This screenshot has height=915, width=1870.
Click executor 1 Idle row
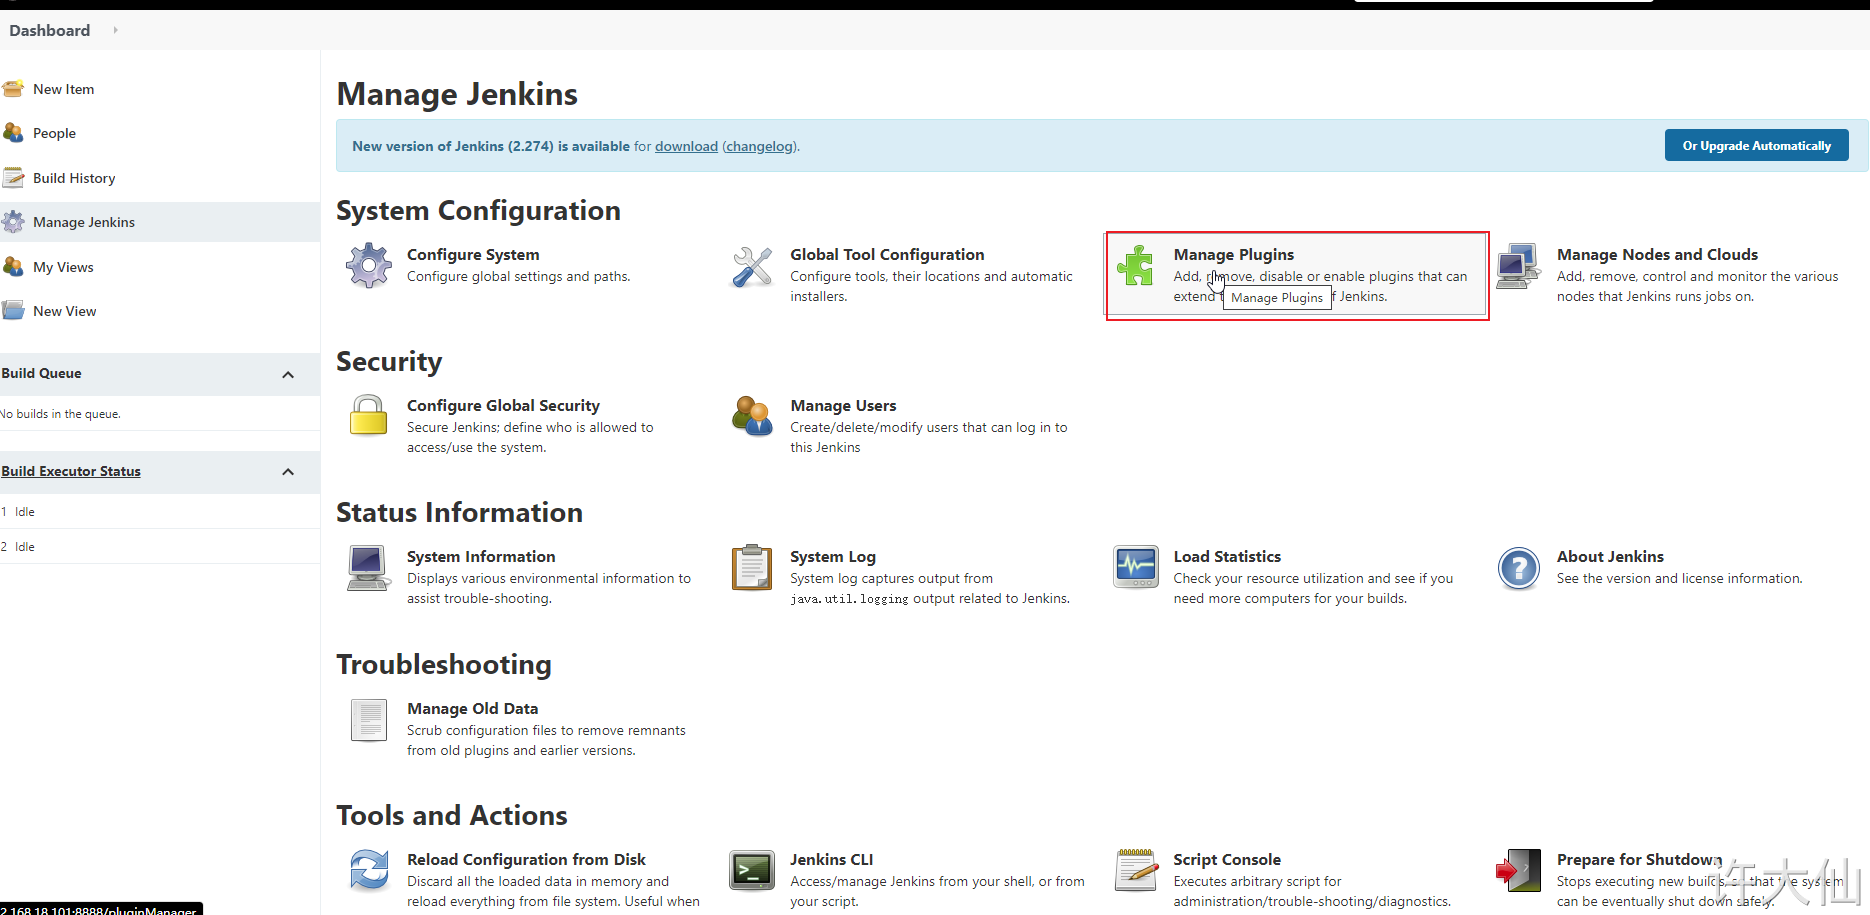pos(160,512)
